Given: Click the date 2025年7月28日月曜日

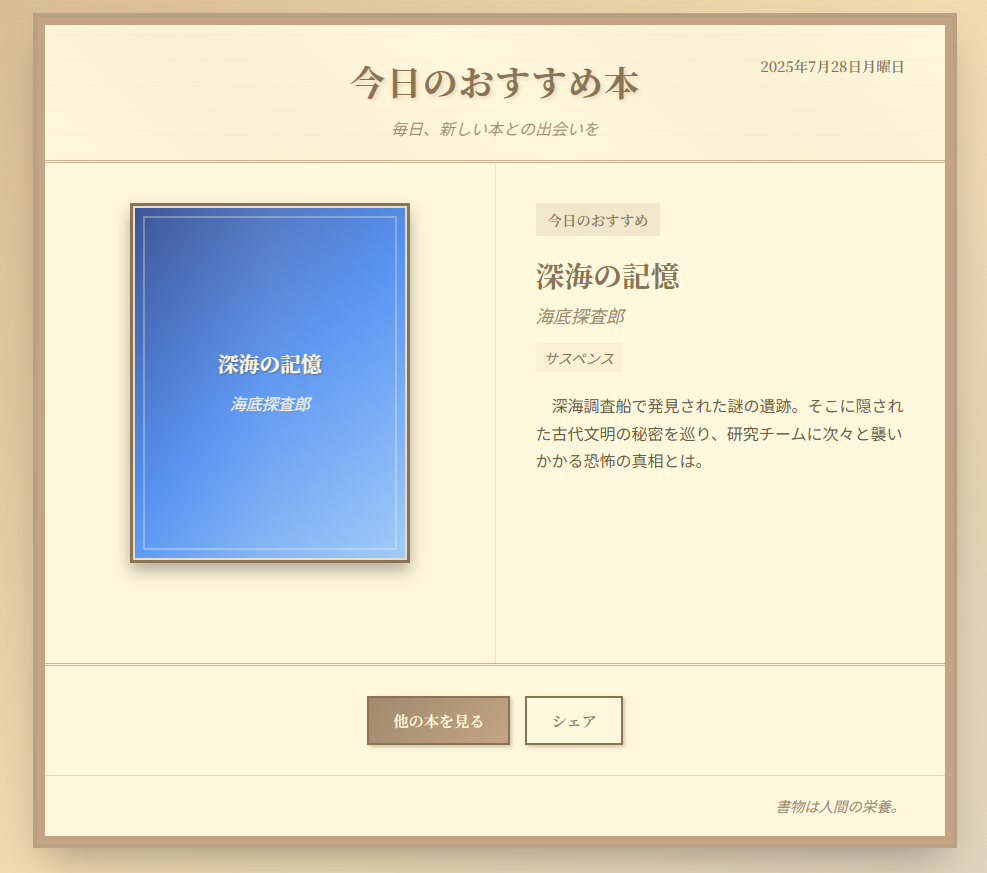Looking at the screenshot, I should 832,67.
